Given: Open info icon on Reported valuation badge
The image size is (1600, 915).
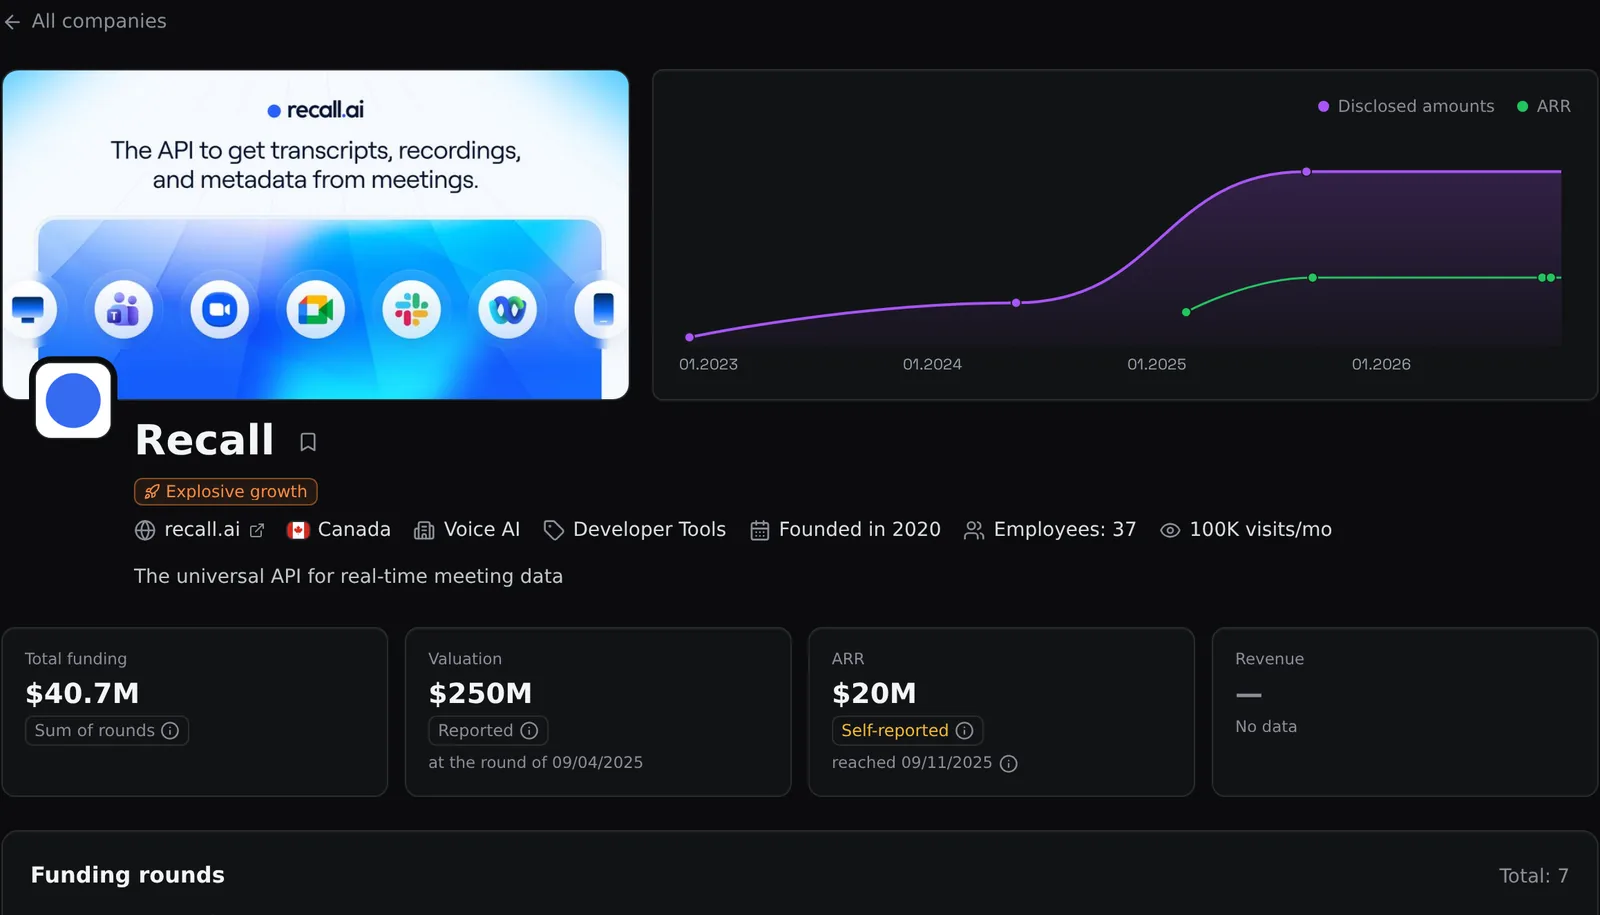Looking at the screenshot, I should click(529, 731).
